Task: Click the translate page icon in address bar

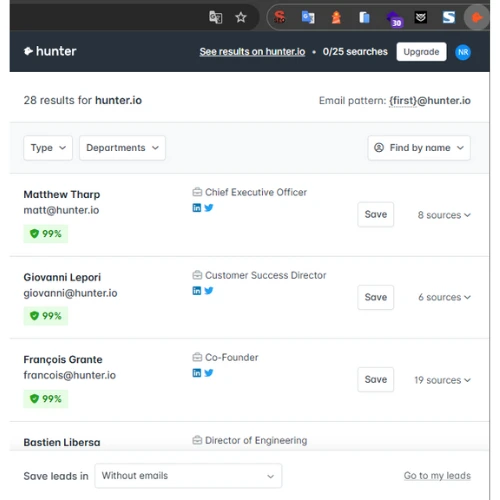Action: click(216, 17)
